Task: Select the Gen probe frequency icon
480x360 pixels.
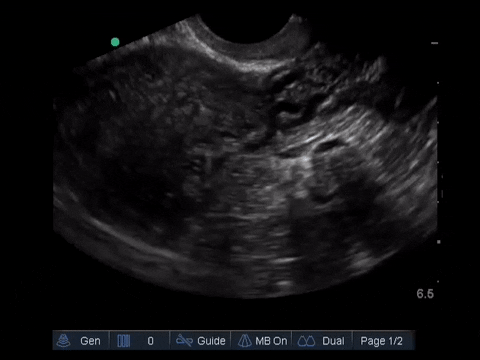Action: pos(63,341)
